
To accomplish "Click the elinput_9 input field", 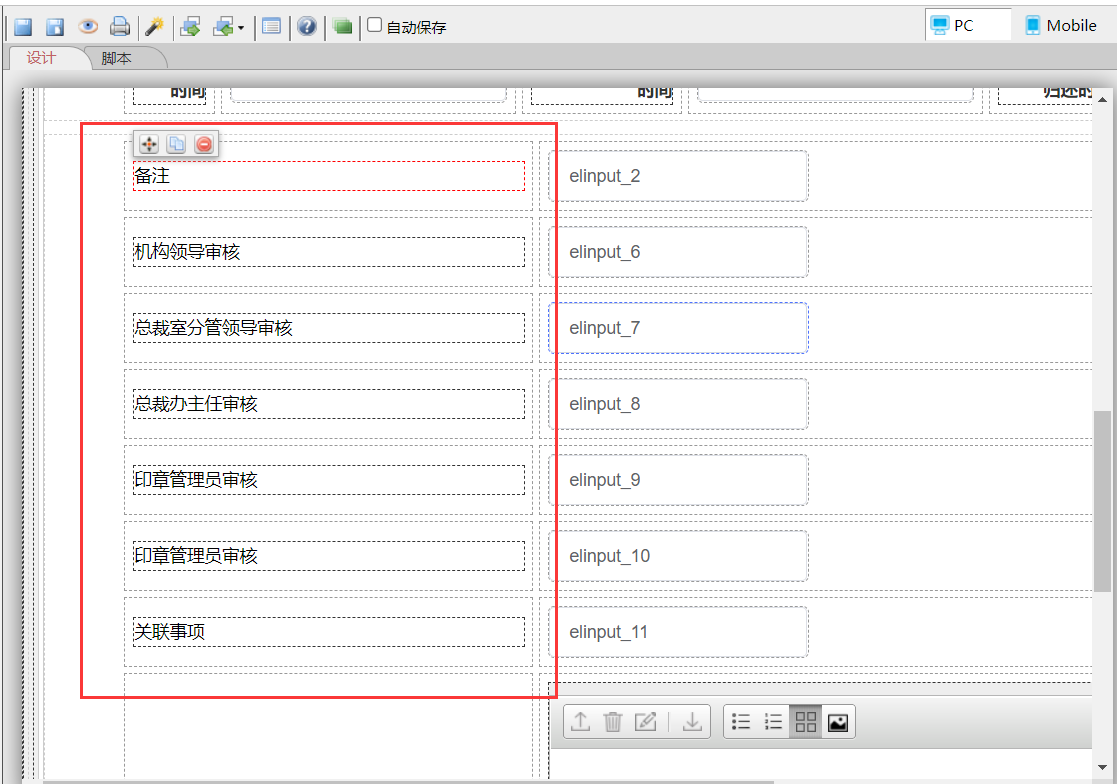I will (678, 480).
